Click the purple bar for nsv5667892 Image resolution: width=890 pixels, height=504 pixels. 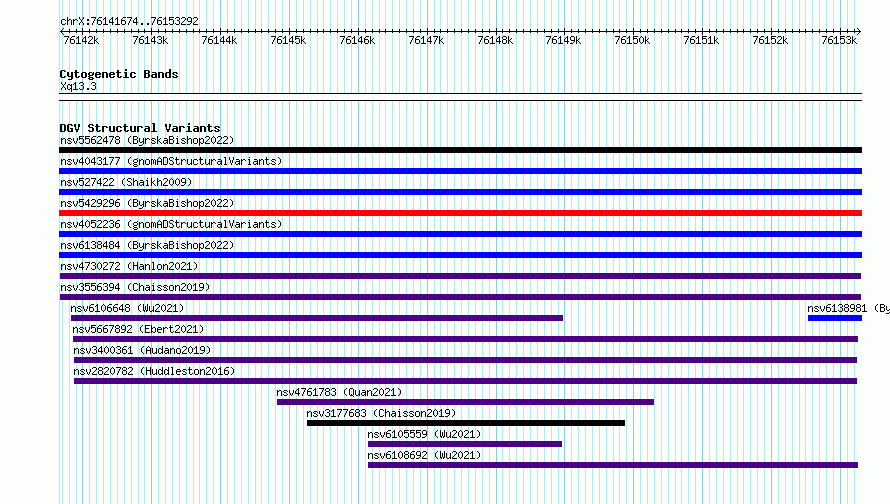[465, 339]
